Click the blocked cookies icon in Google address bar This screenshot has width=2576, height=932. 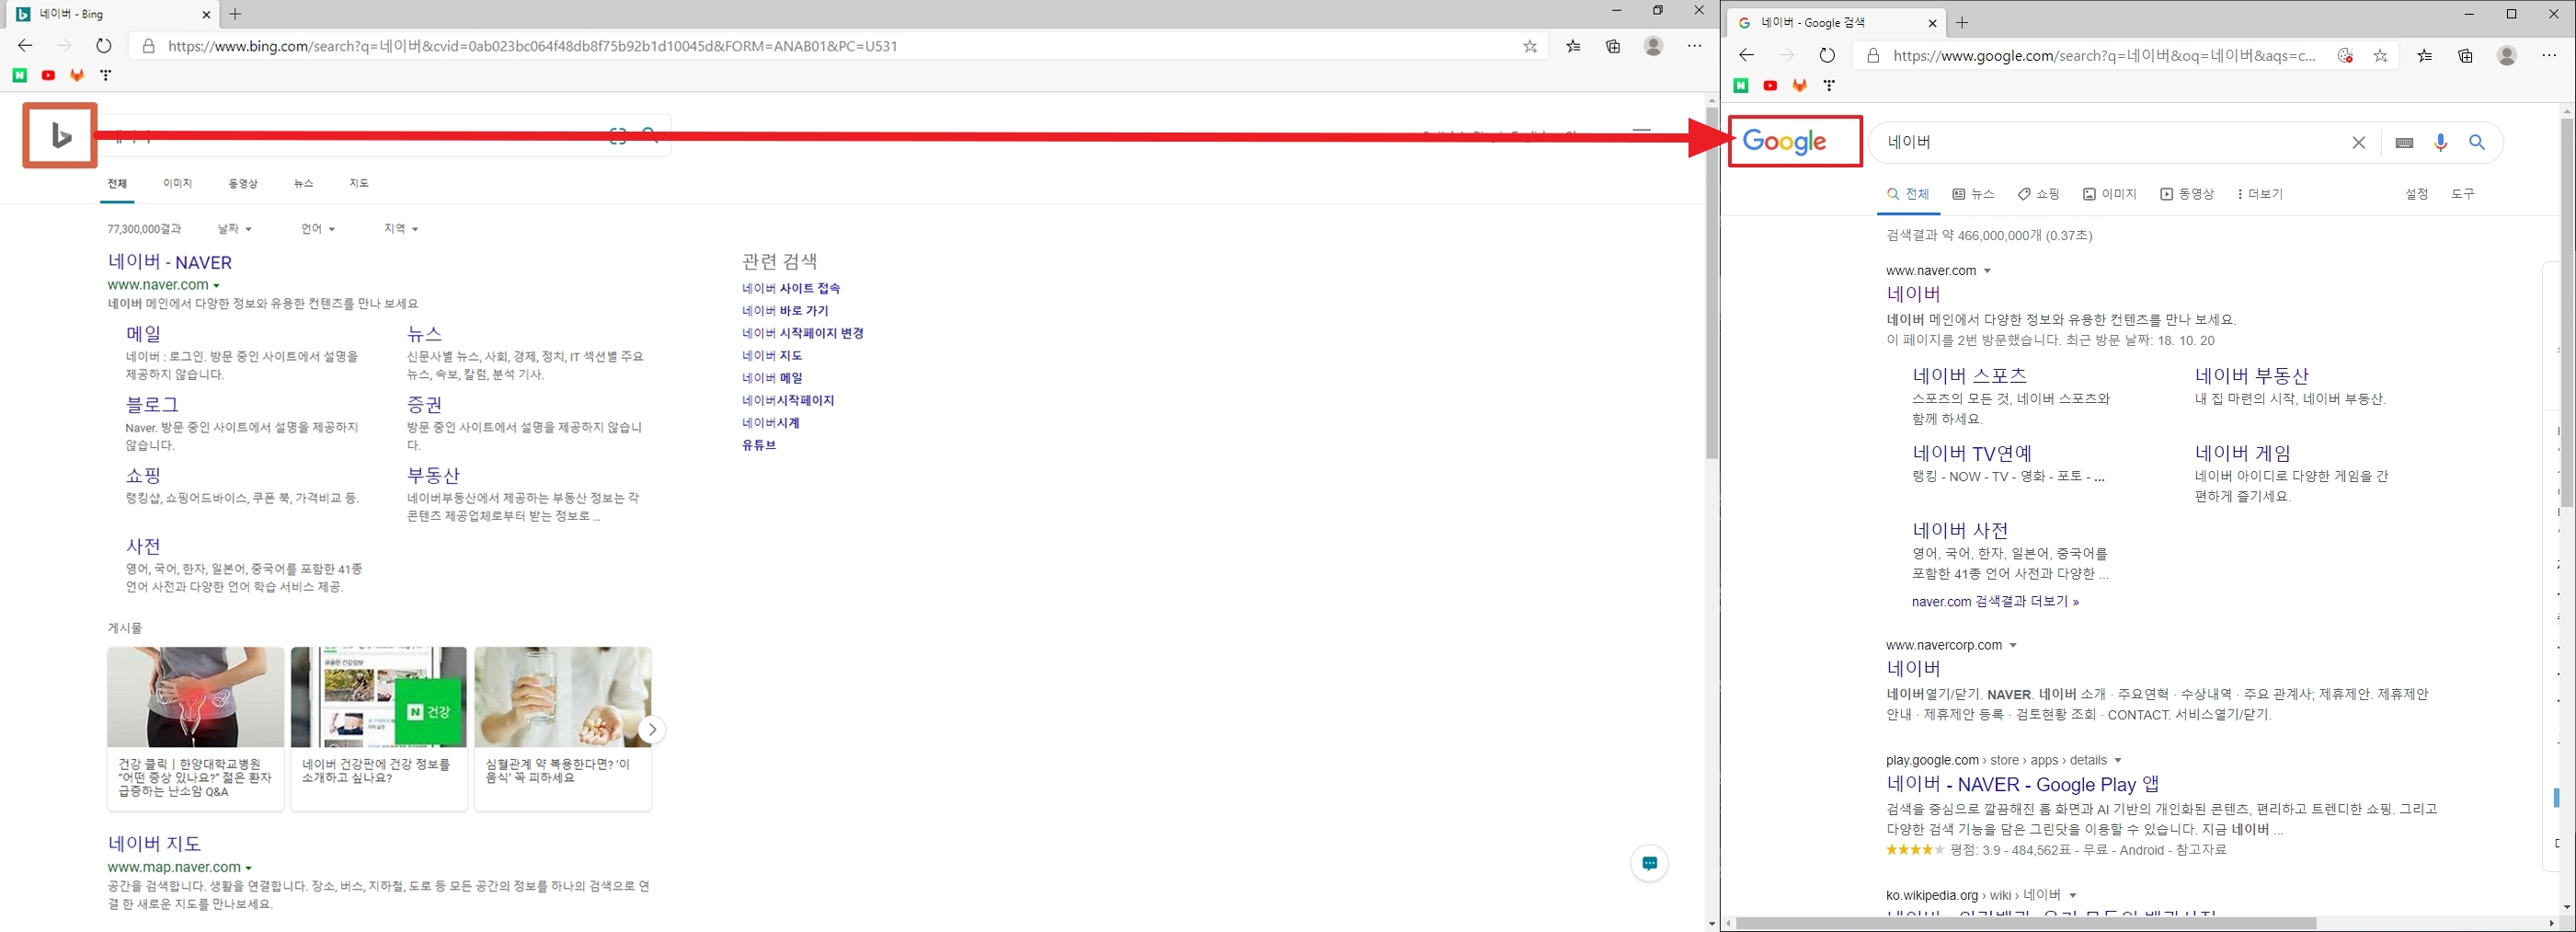click(2345, 56)
